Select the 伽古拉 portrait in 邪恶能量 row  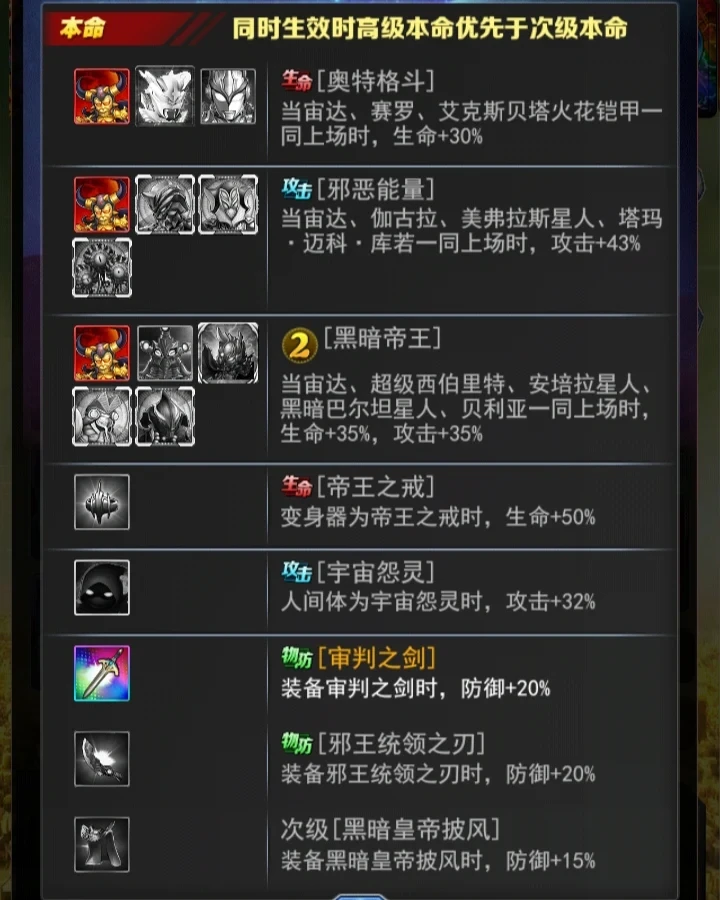pyautogui.click(x=165, y=205)
